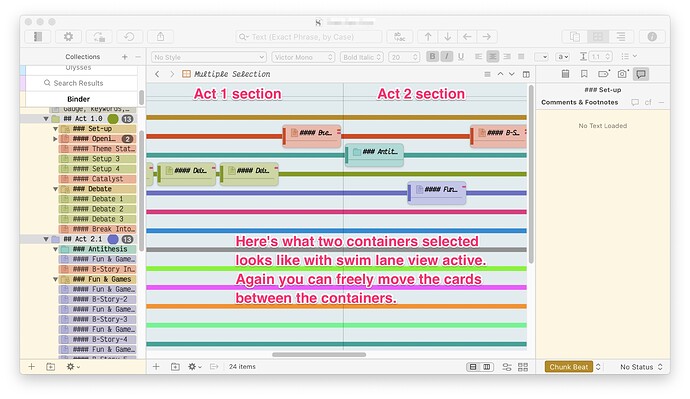Add a footnote with cf button
Viewport: 690px width, 399px height.
[648, 102]
